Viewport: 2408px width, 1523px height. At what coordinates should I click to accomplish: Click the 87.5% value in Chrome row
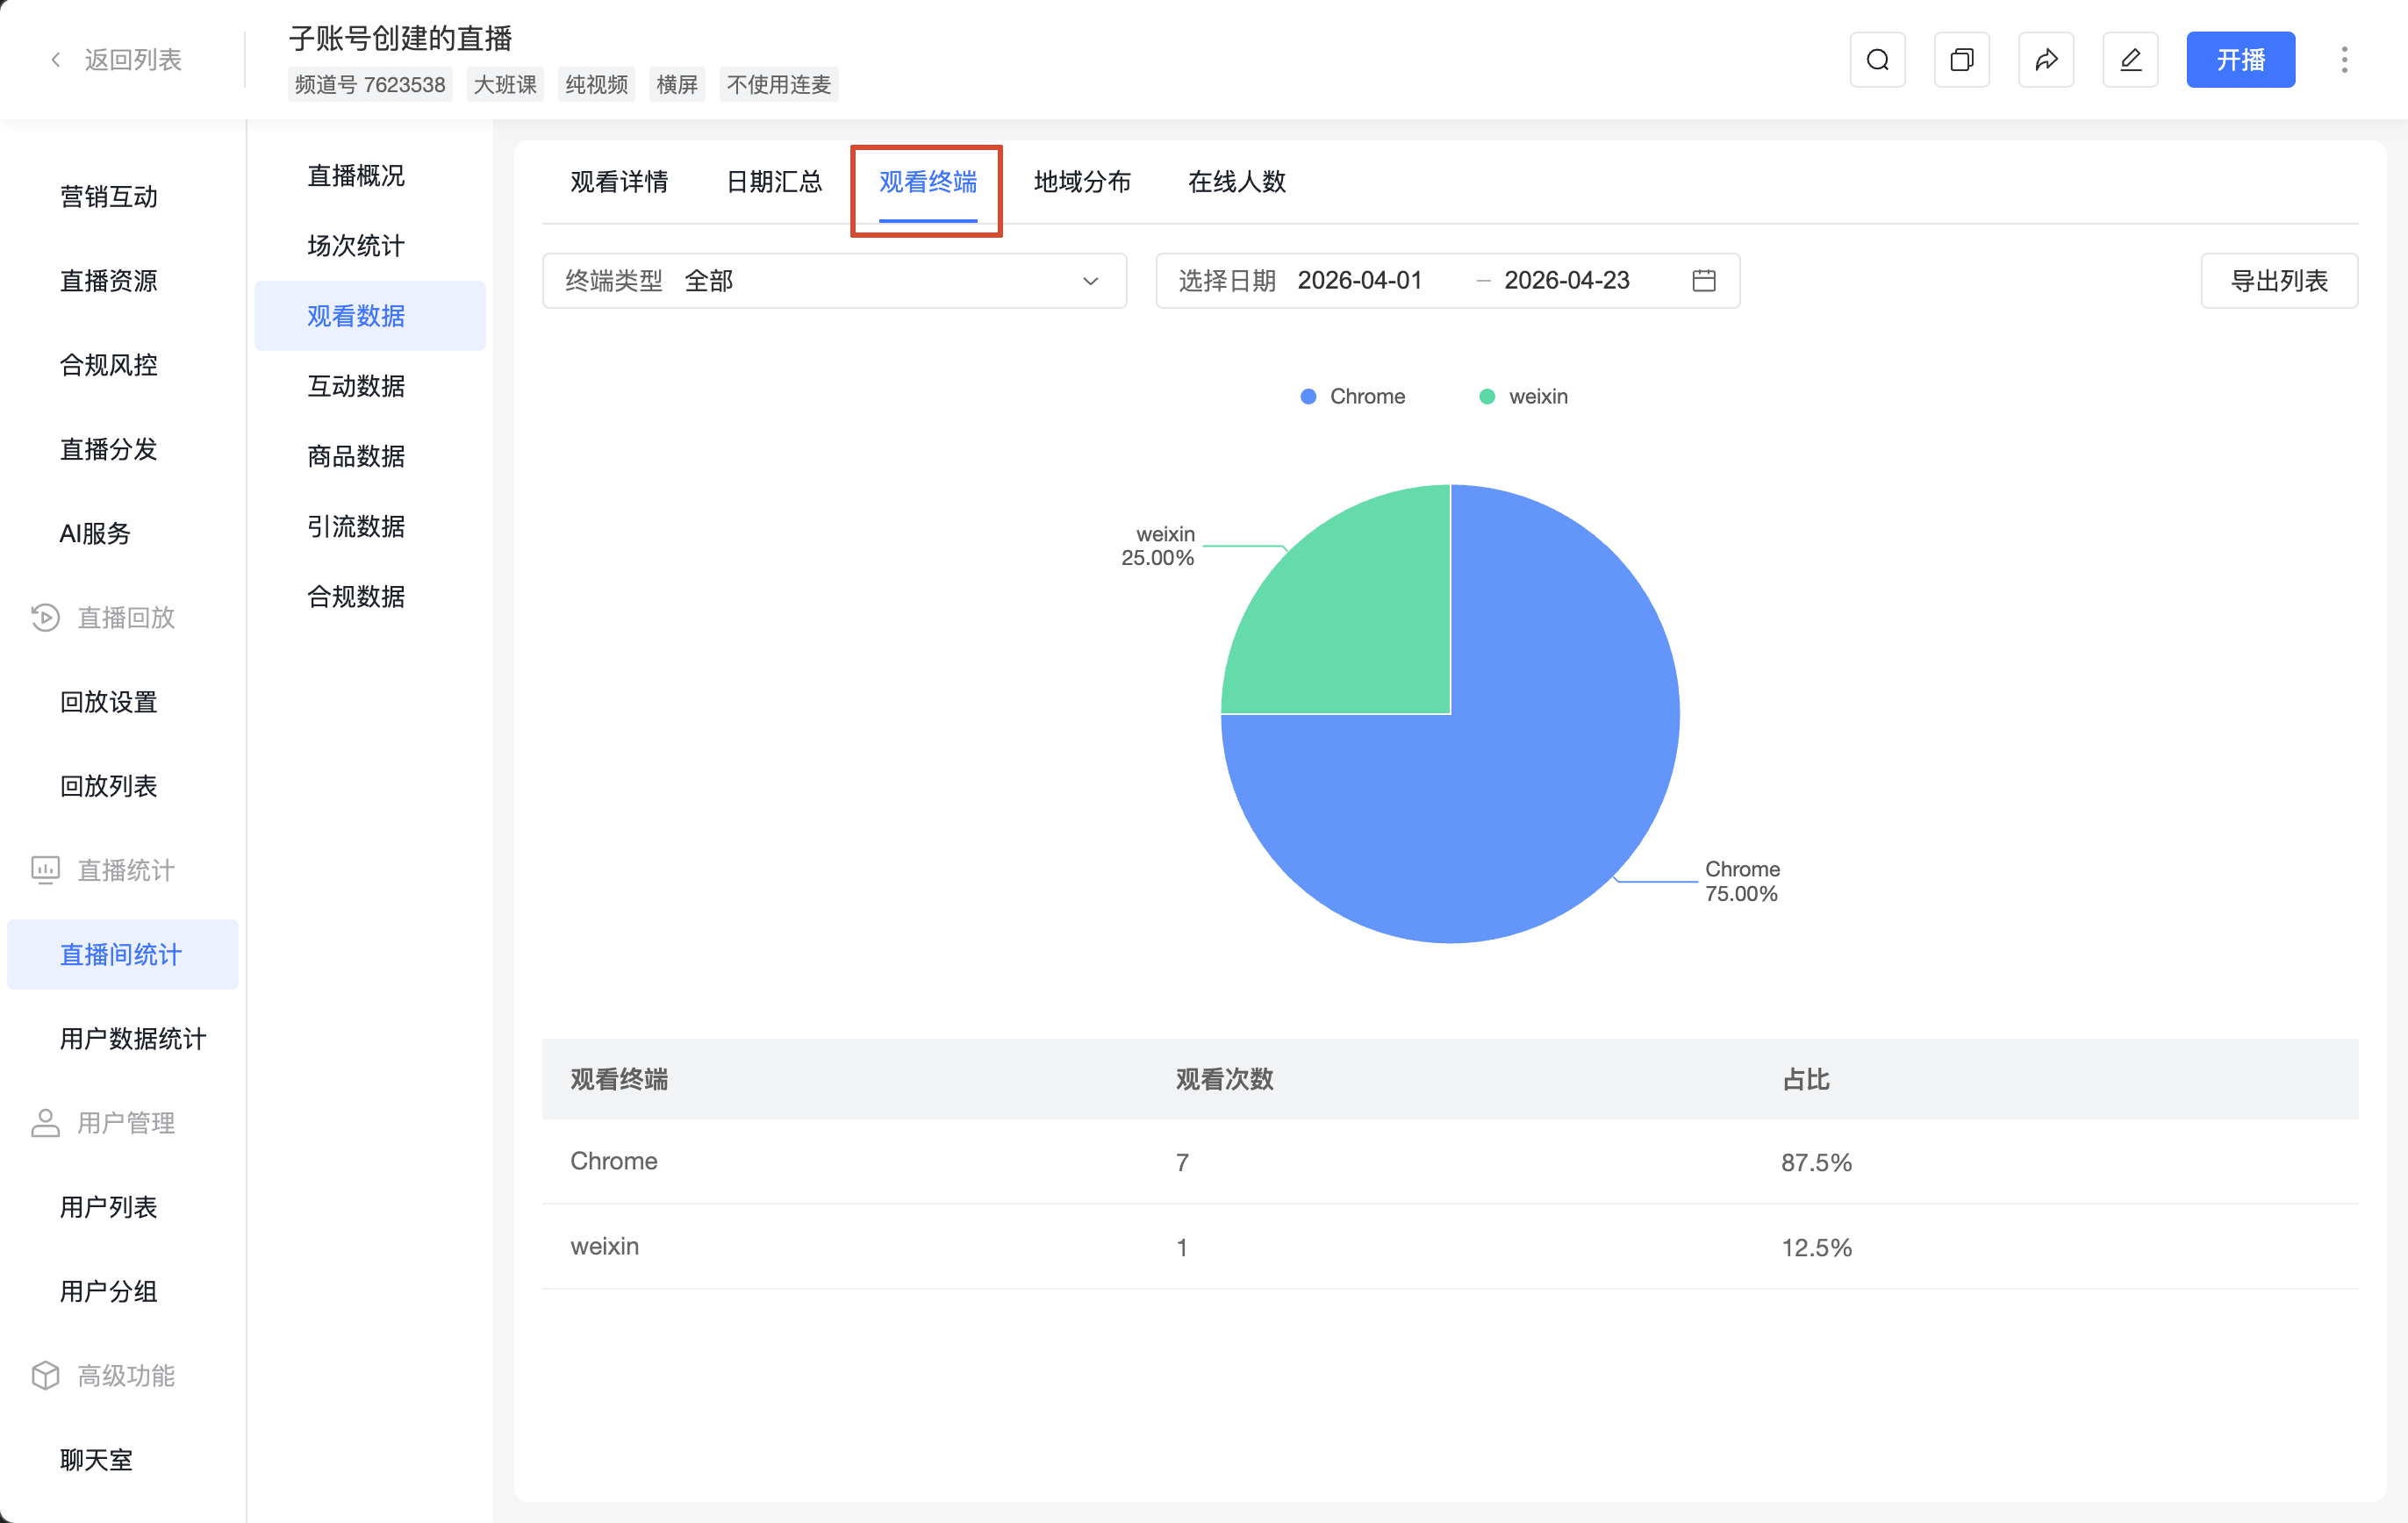pos(1816,1162)
